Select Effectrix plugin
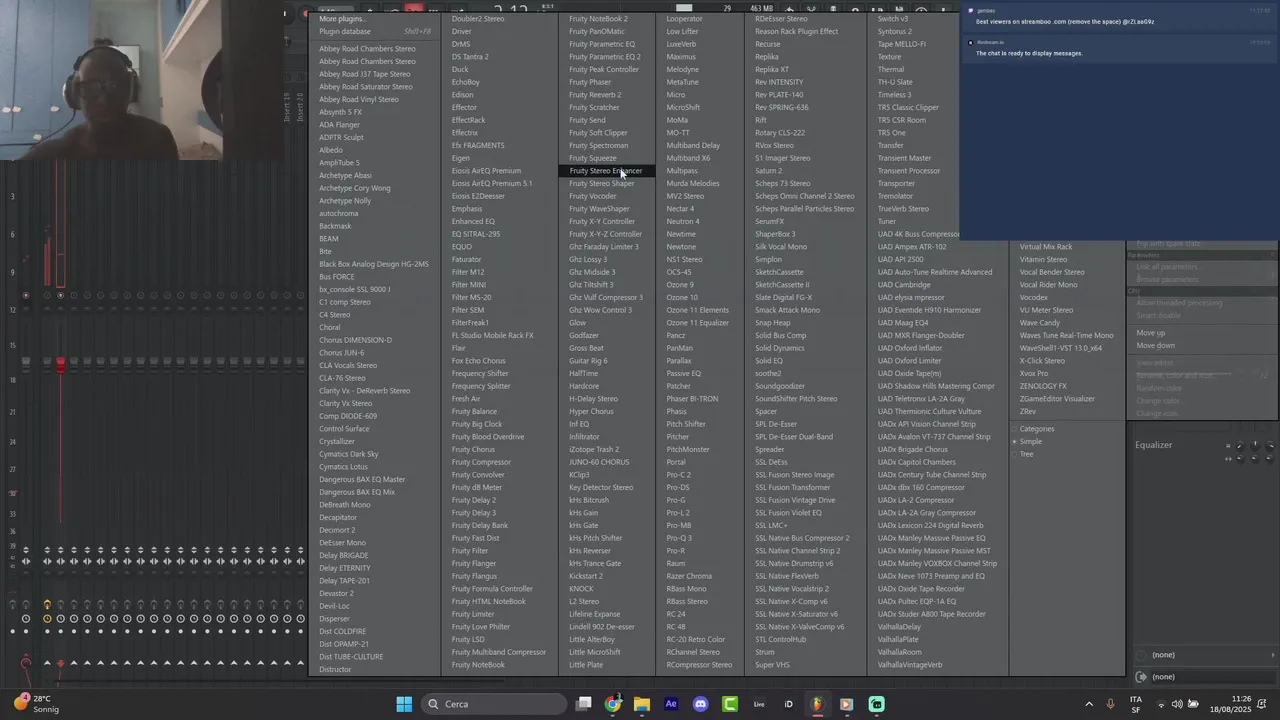 (464, 133)
